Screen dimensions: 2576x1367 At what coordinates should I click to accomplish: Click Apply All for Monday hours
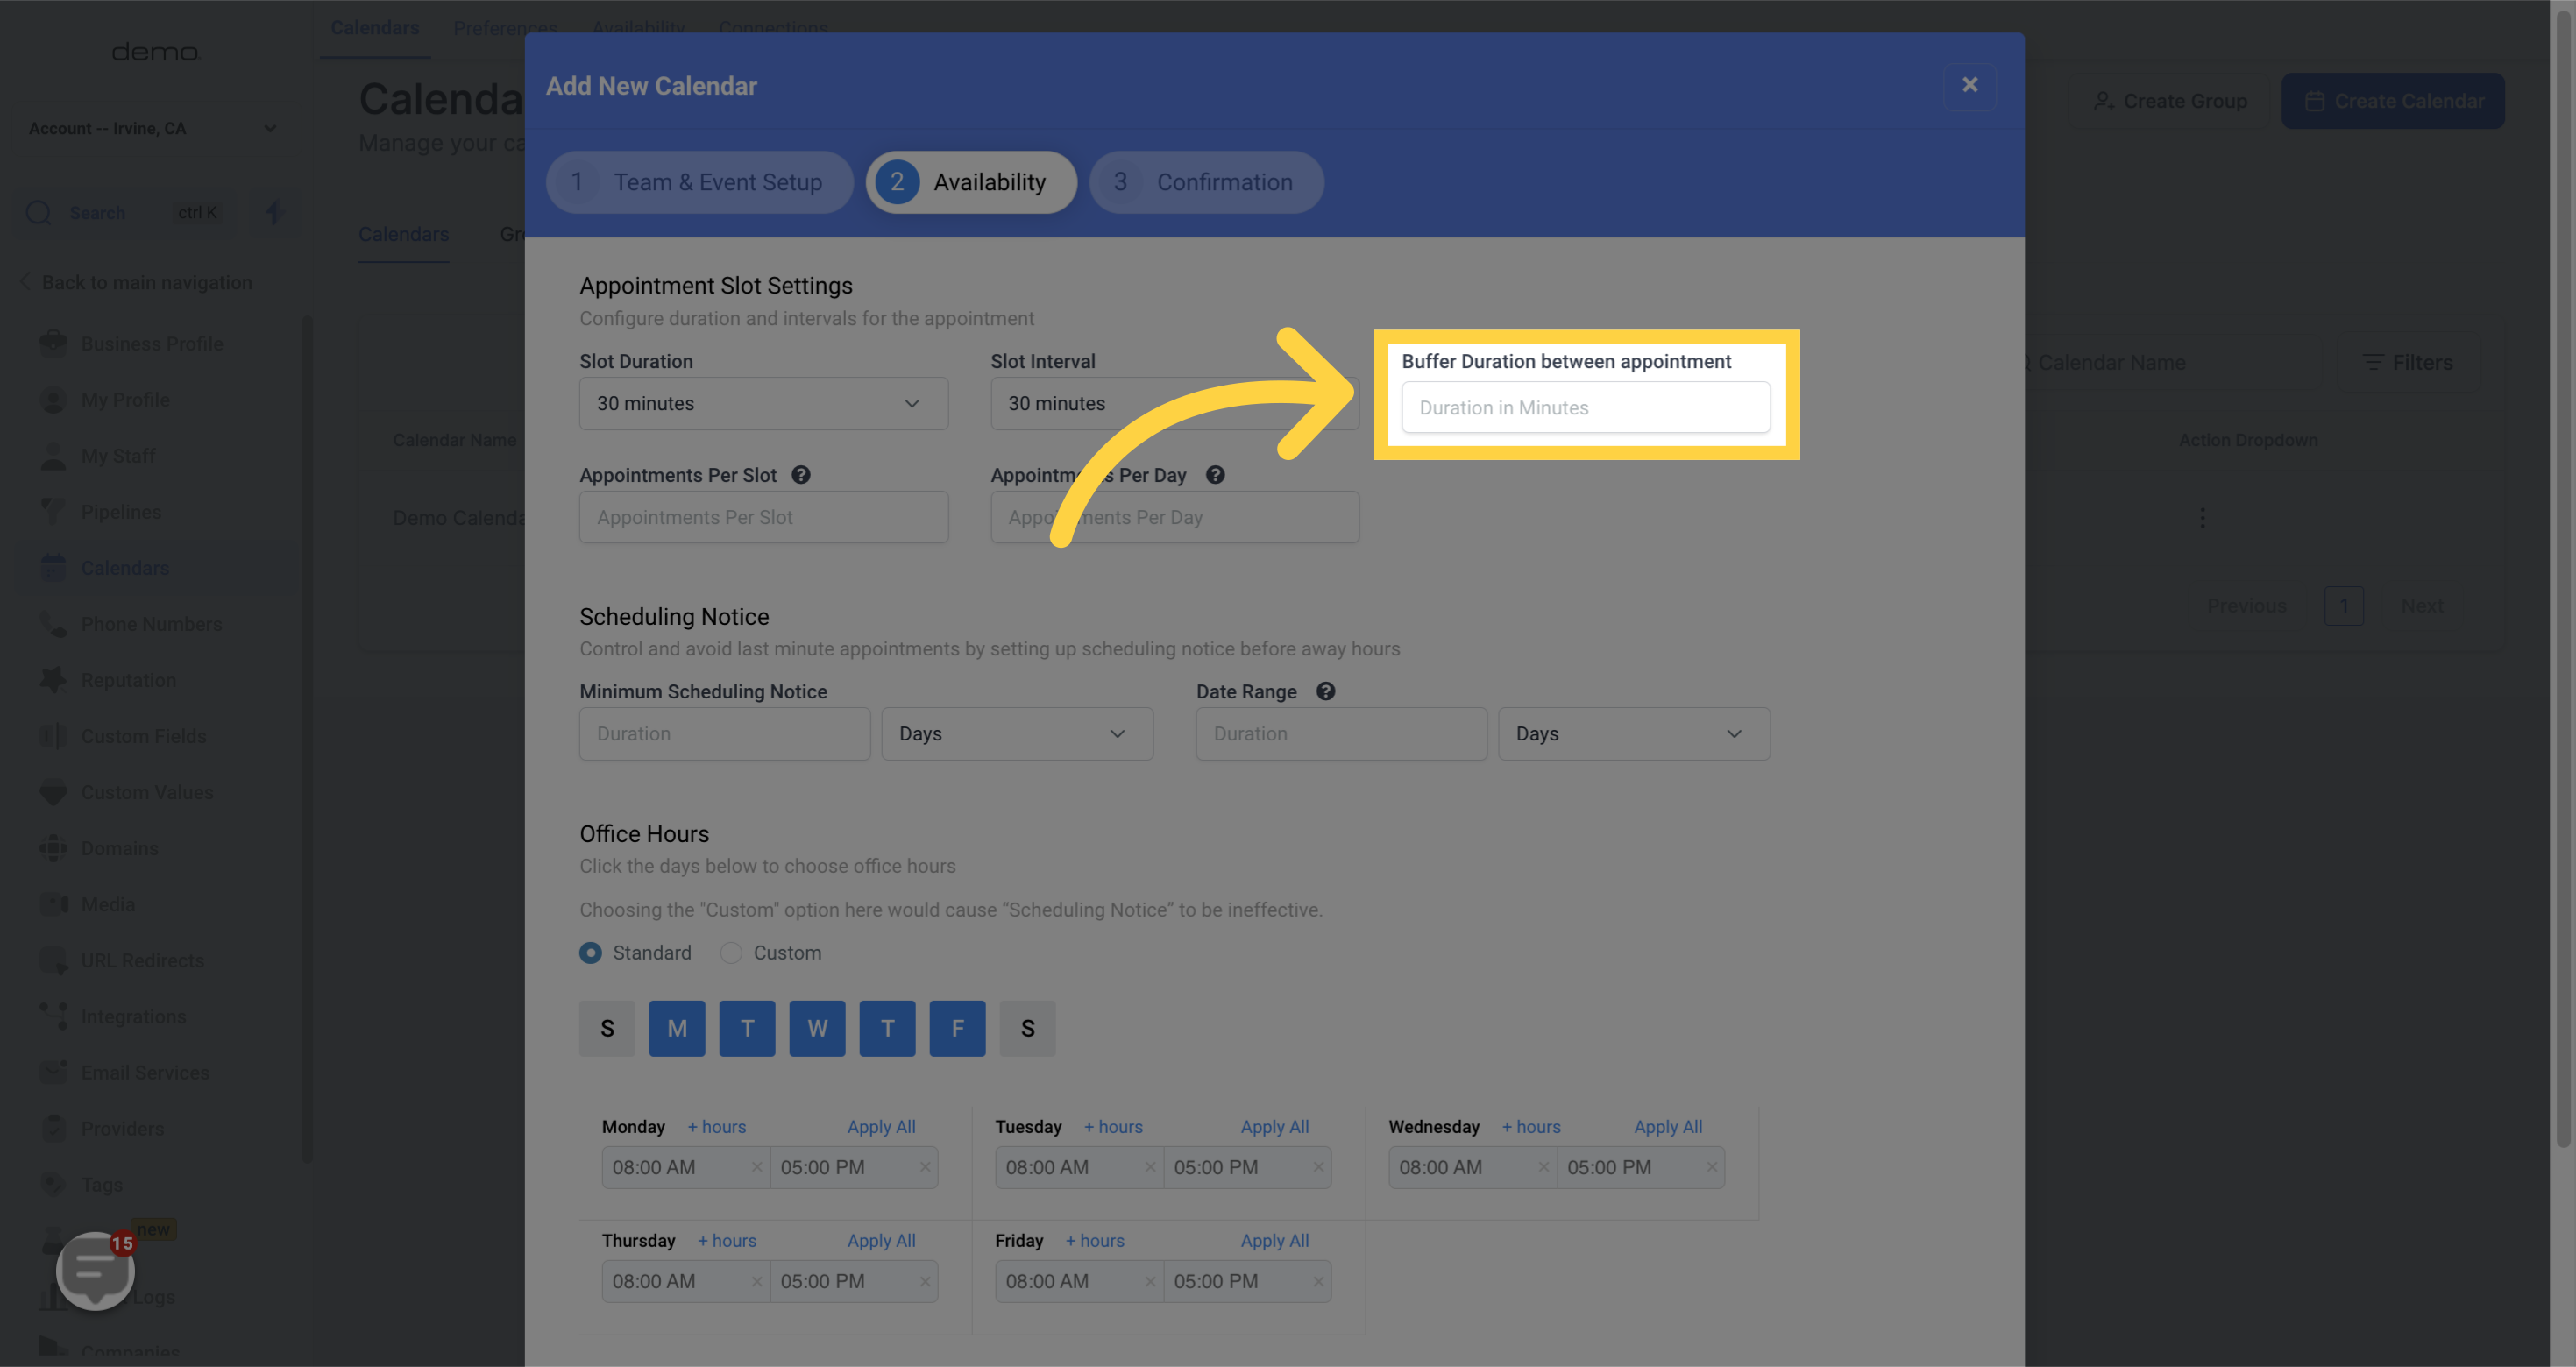[881, 1127]
